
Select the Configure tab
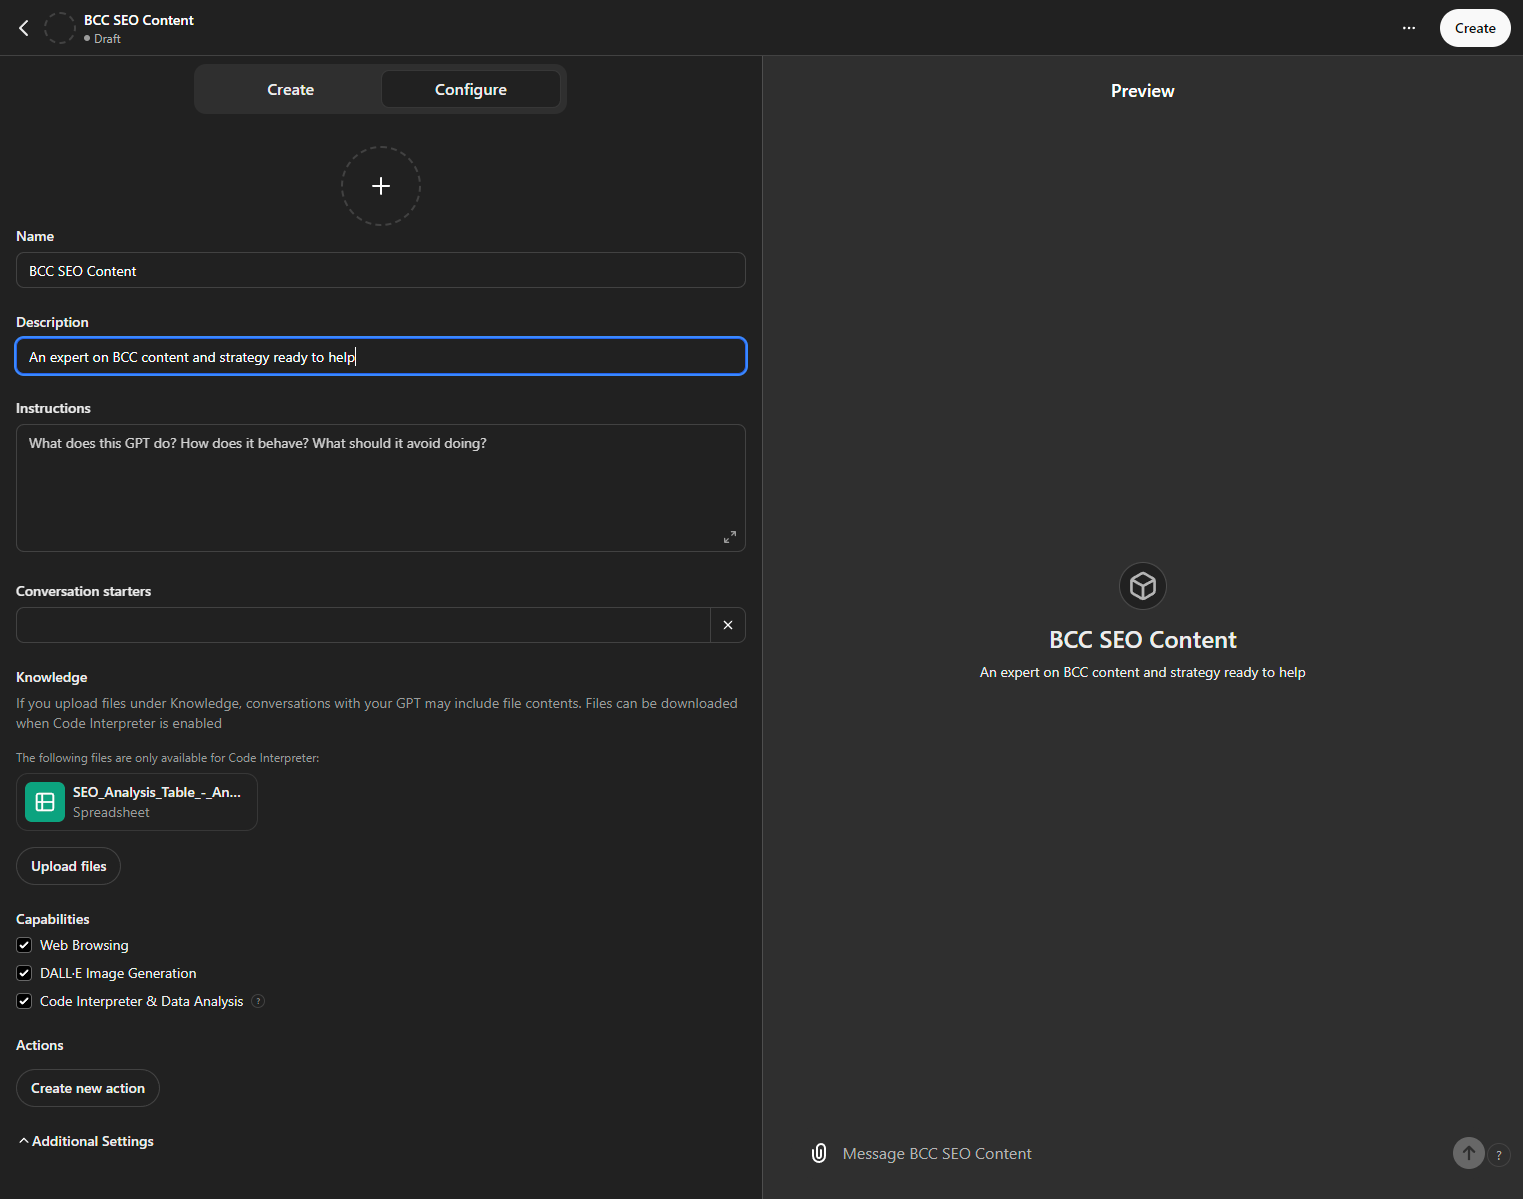[471, 89]
